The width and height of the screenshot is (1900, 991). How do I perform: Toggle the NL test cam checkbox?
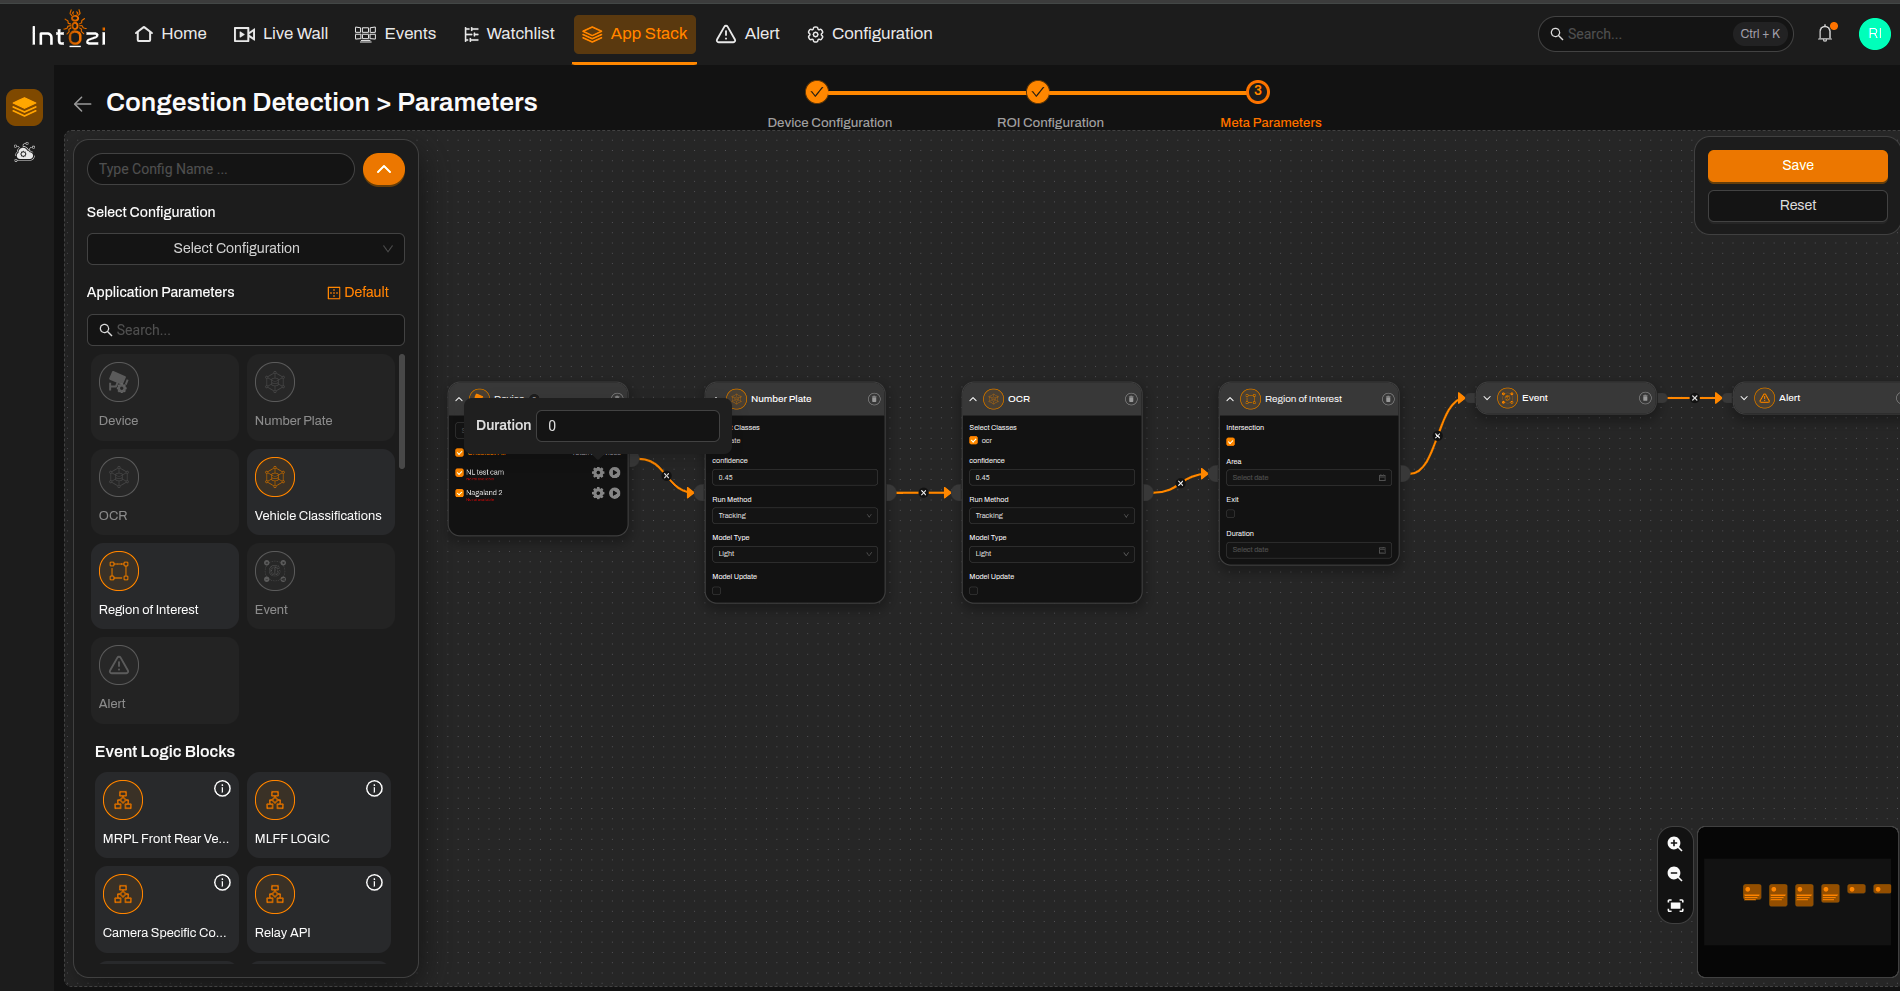(460, 472)
